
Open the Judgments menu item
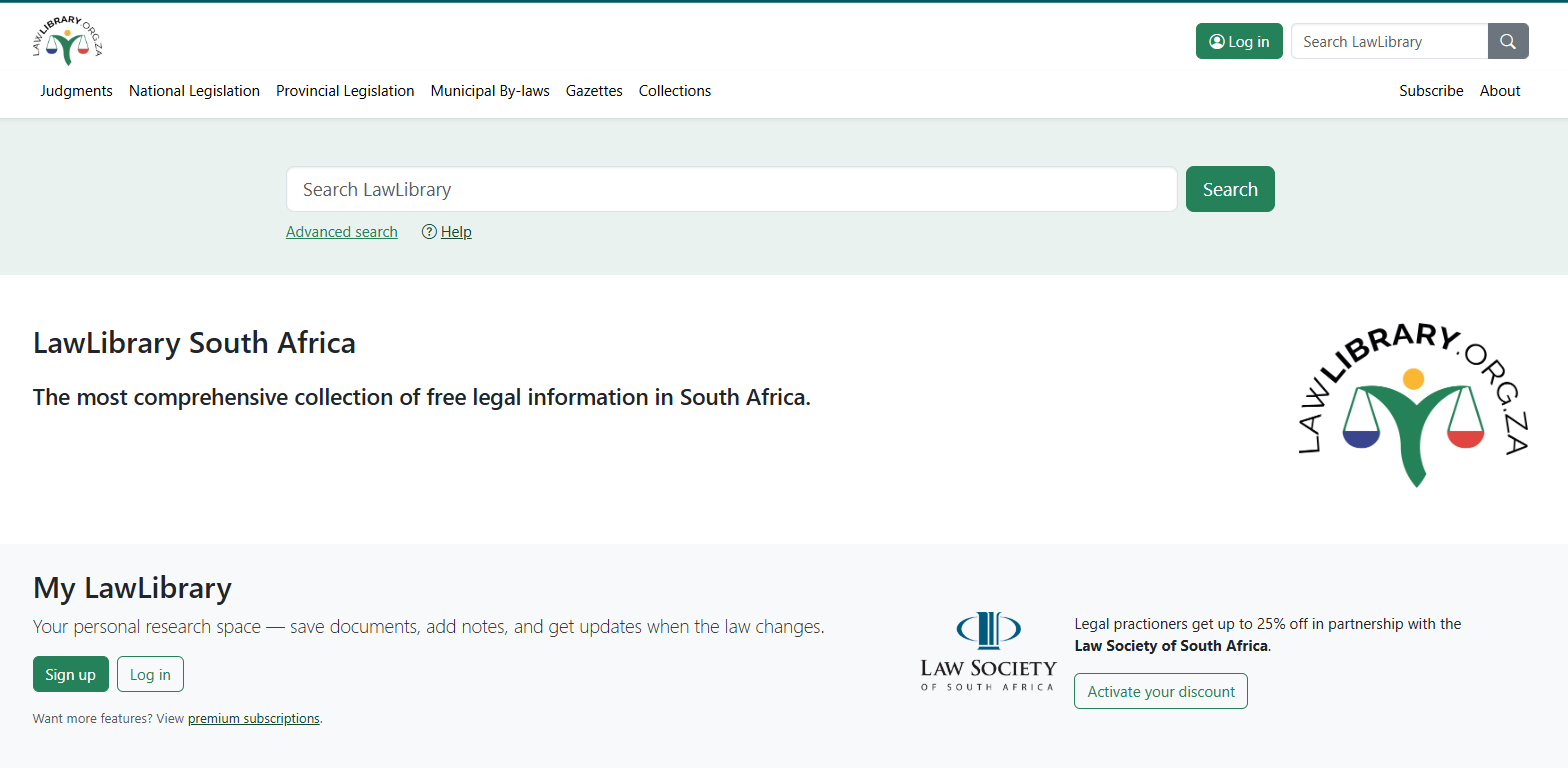(76, 91)
